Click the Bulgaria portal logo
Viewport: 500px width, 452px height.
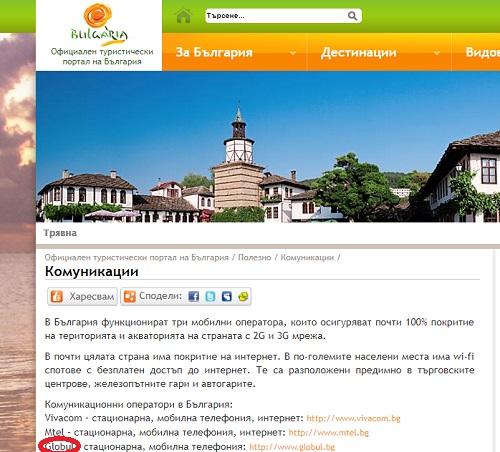(x=99, y=25)
